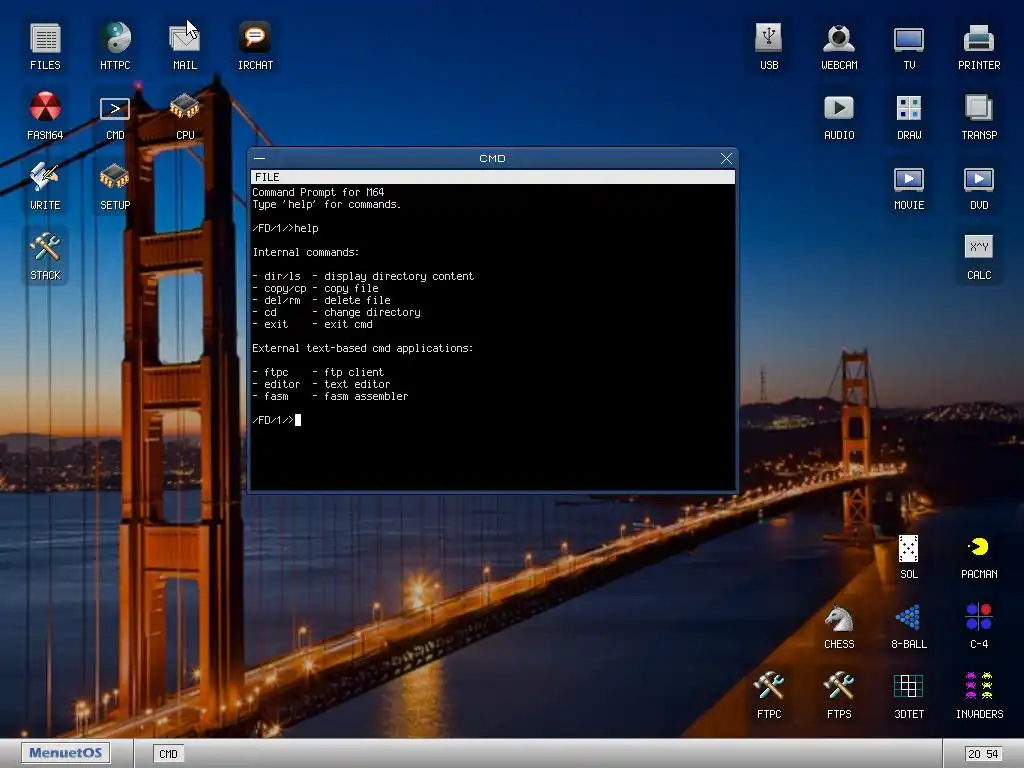Click the 'fasm - fasm assembler' line
The image size is (1024, 768).
click(x=330, y=396)
